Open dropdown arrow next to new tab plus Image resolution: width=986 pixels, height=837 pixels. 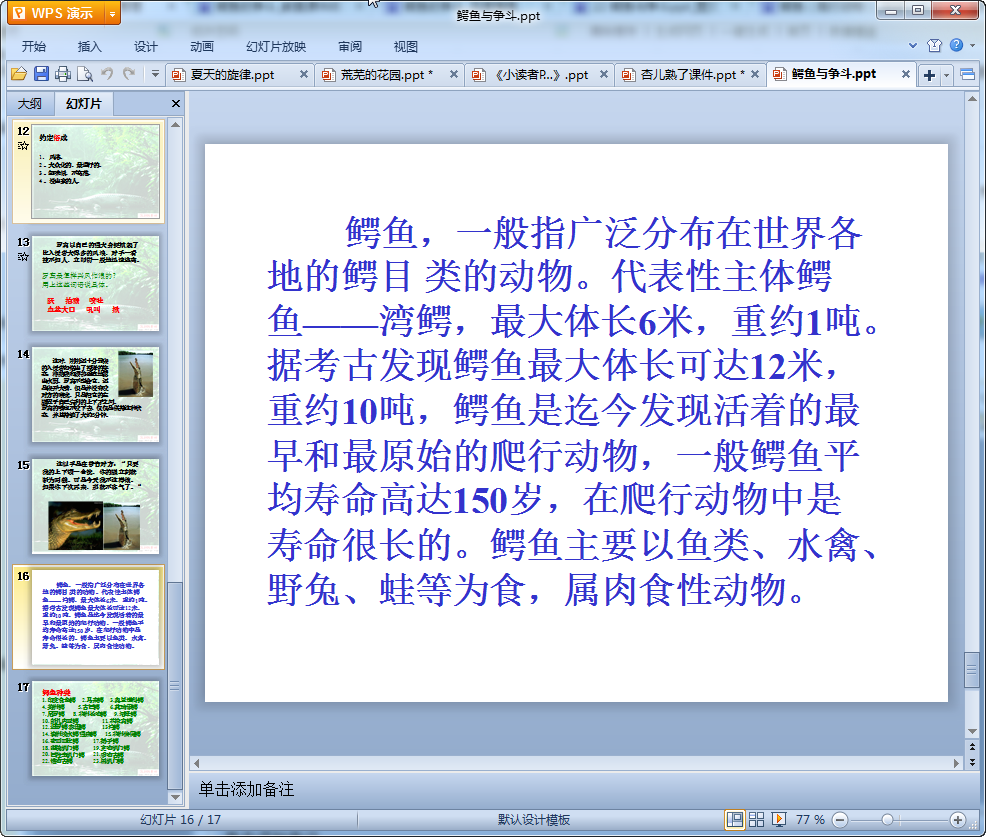point(946,75)
